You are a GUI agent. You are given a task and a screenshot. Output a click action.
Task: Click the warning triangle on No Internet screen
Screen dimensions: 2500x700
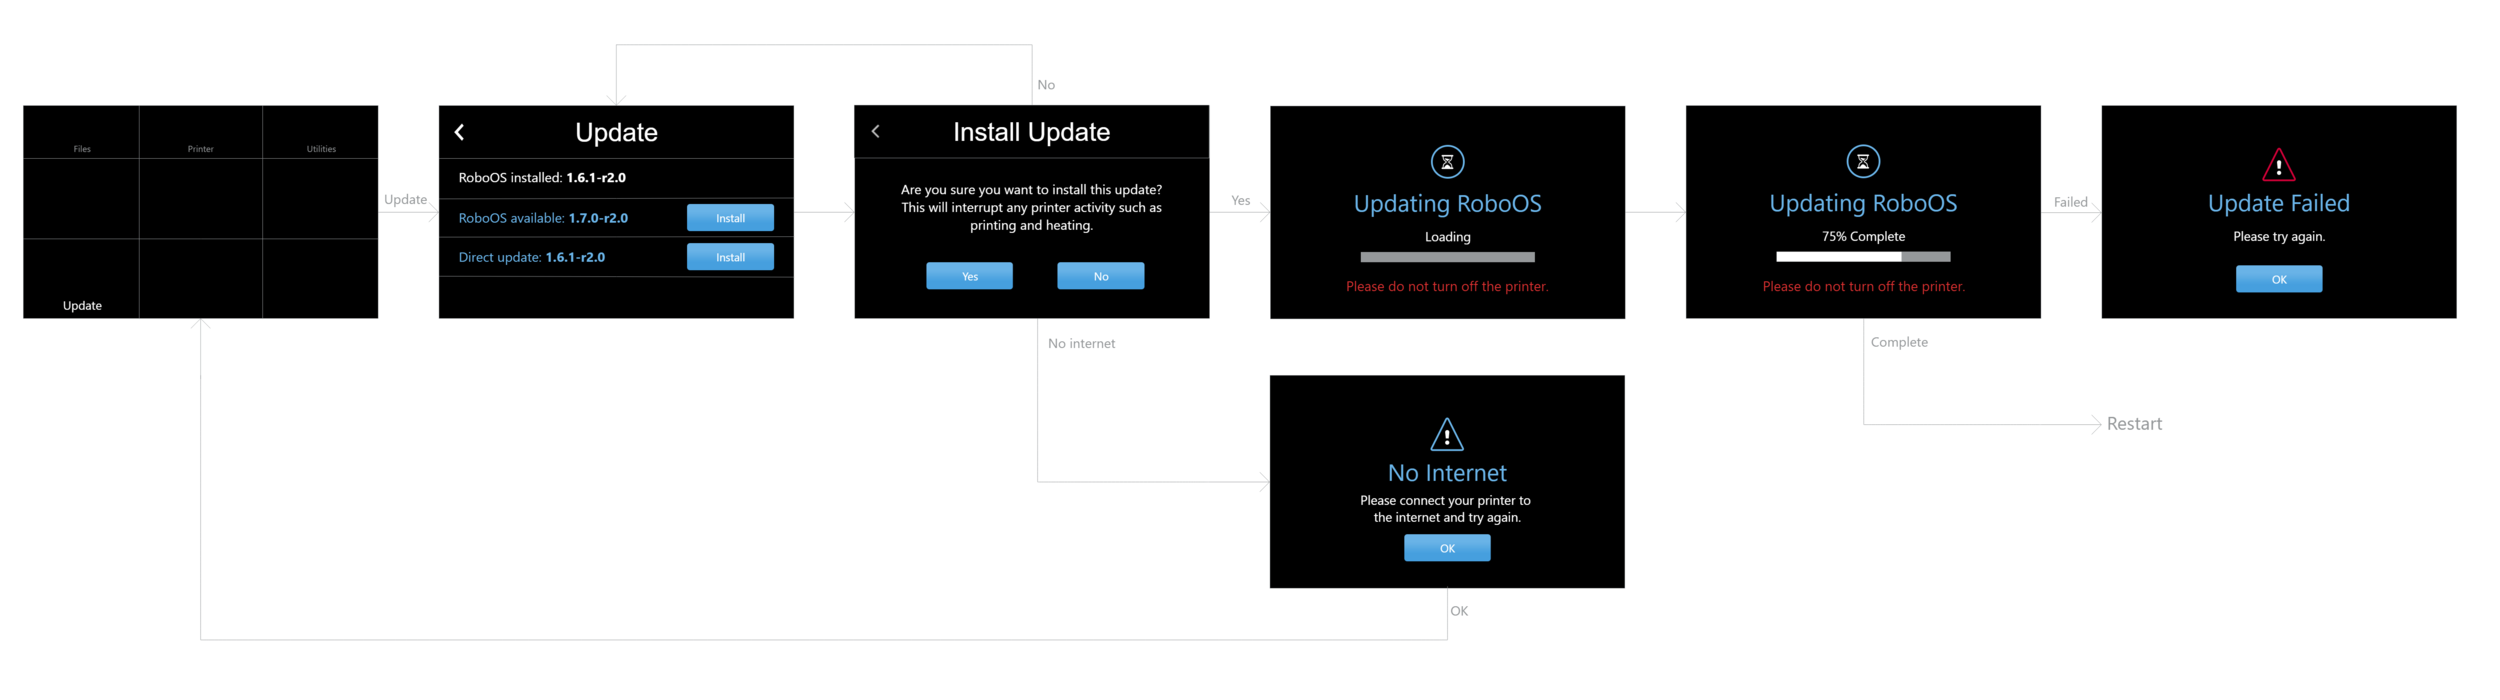[1447, 434]
